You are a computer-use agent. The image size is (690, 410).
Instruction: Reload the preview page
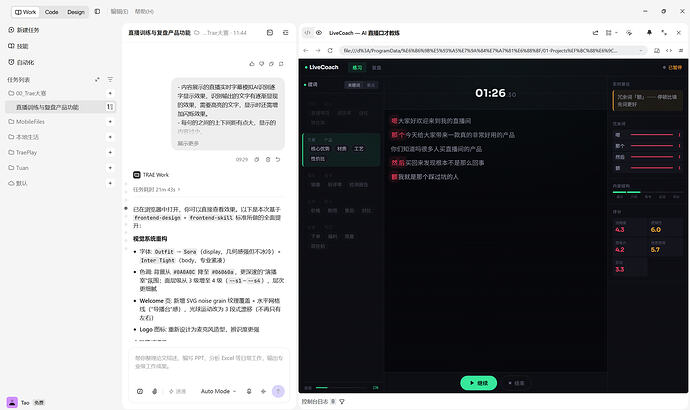tap(330, 51)
